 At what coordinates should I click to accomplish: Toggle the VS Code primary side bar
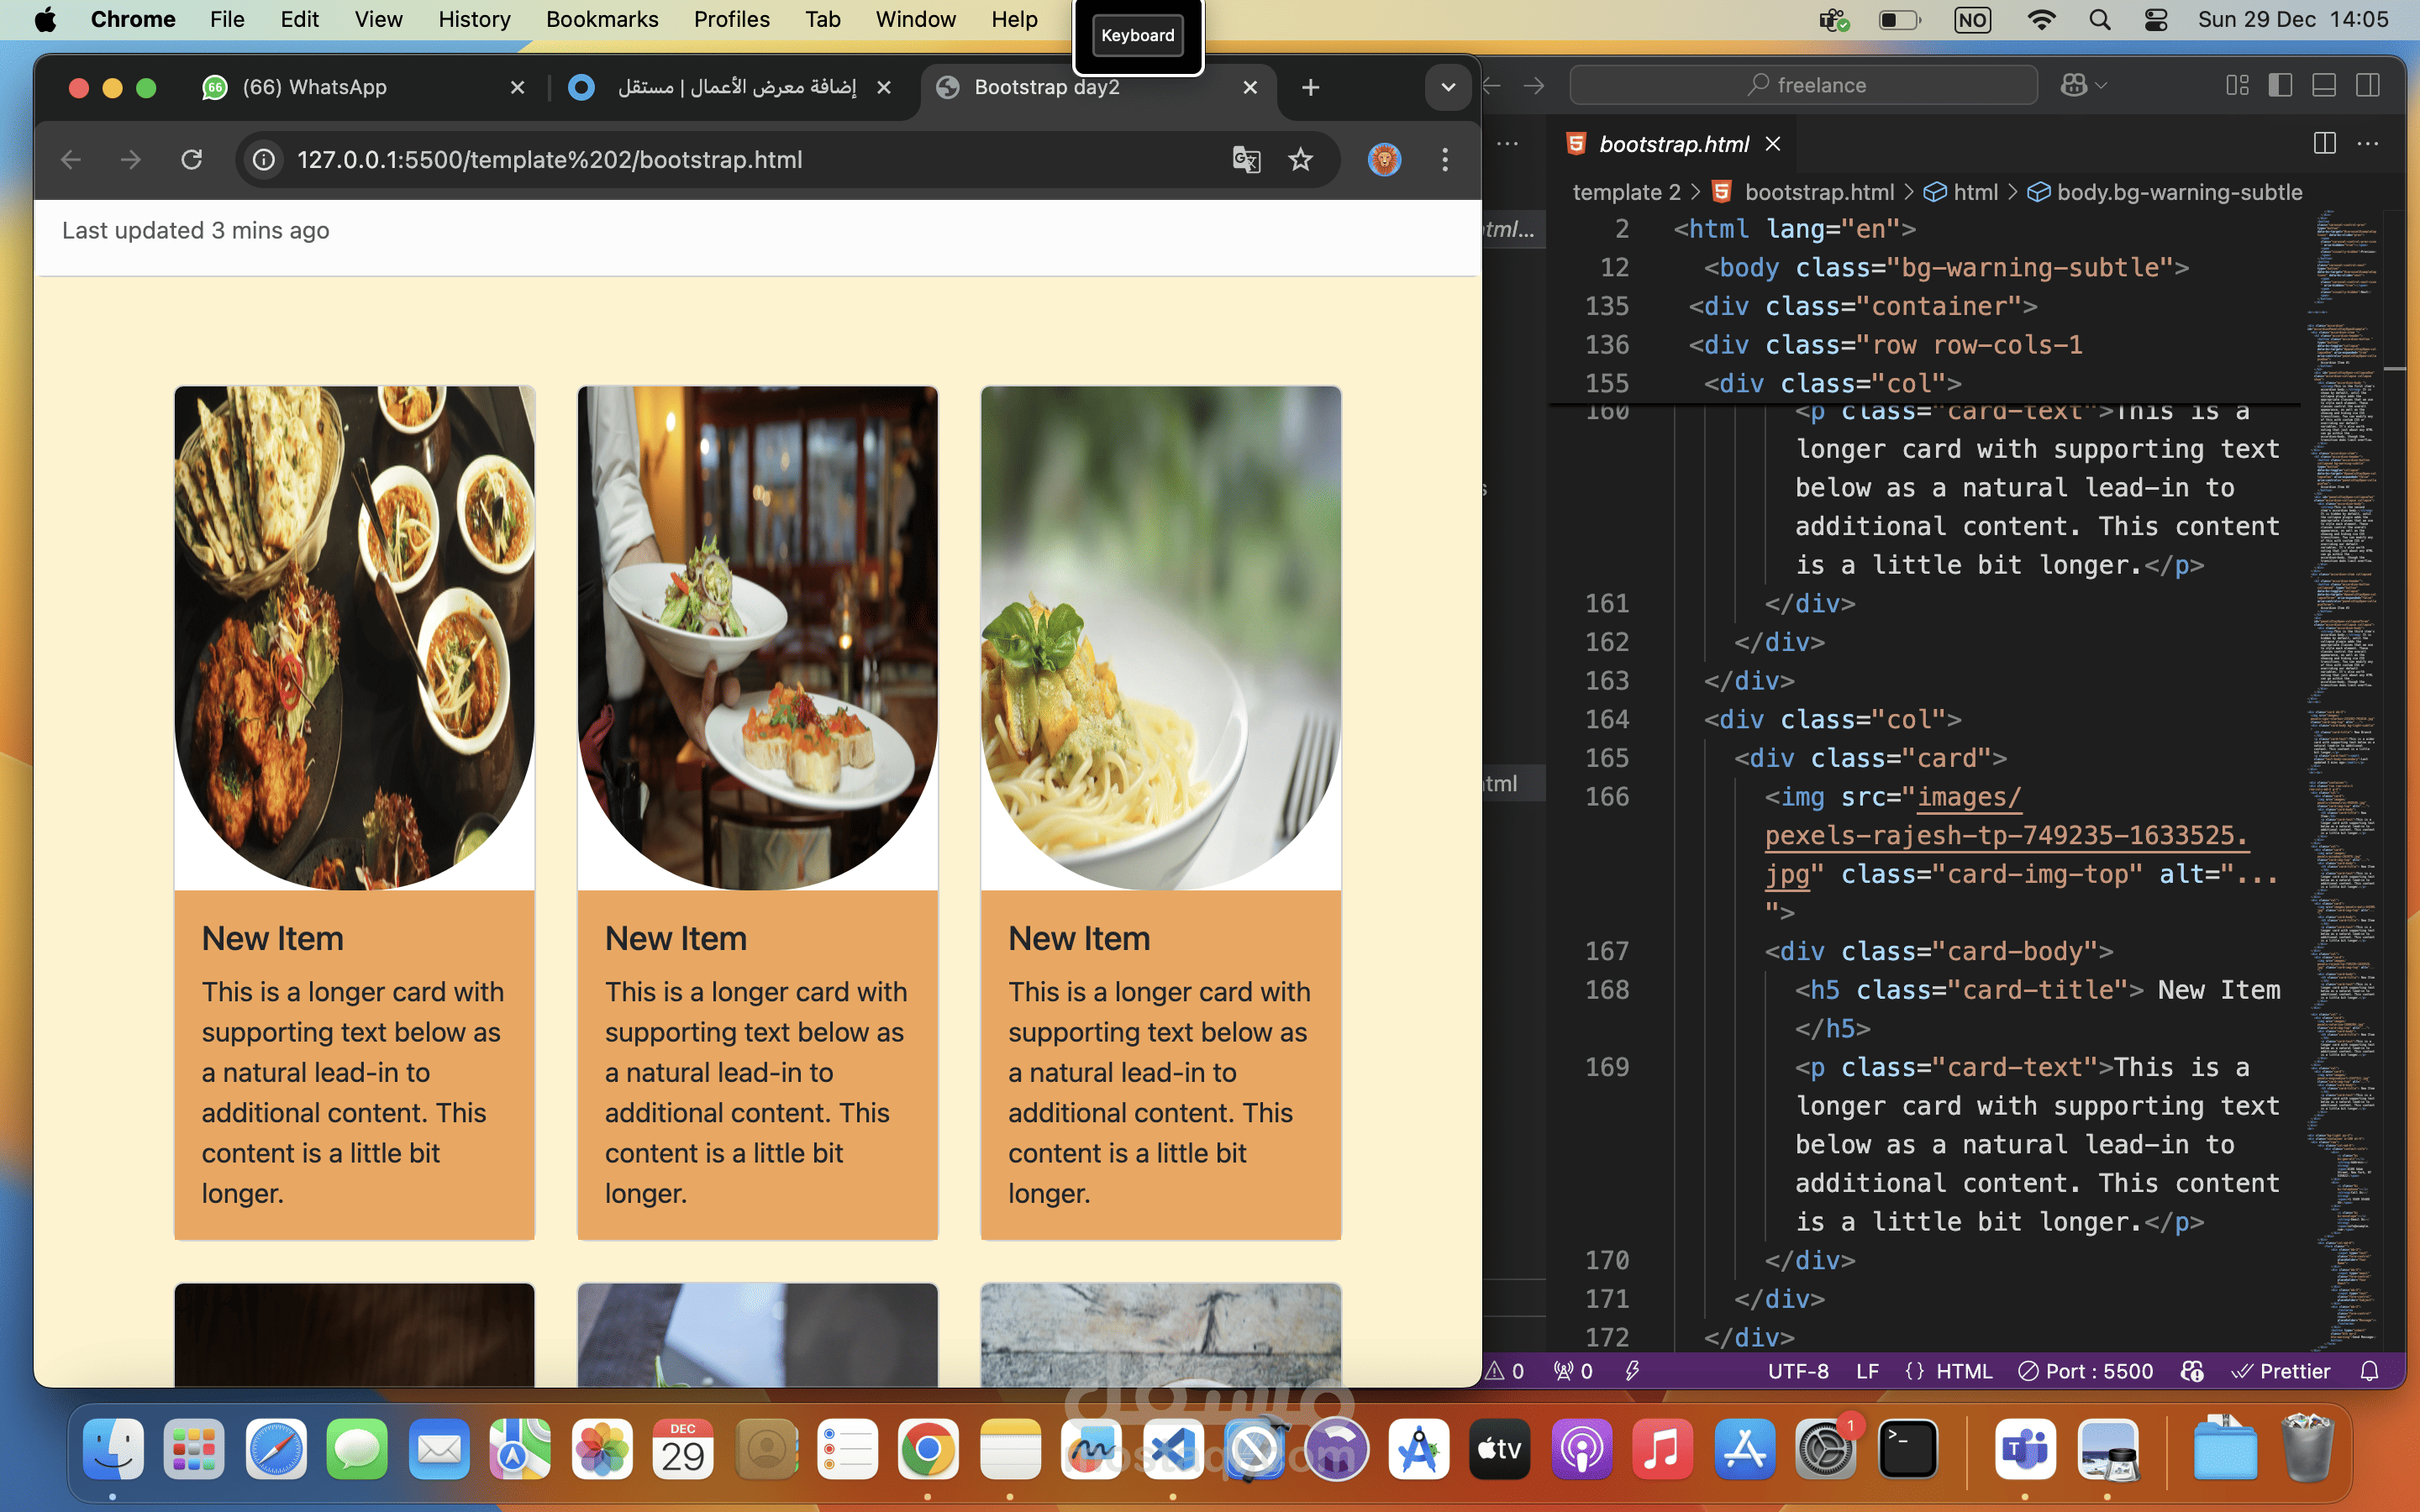(2280, 85)
